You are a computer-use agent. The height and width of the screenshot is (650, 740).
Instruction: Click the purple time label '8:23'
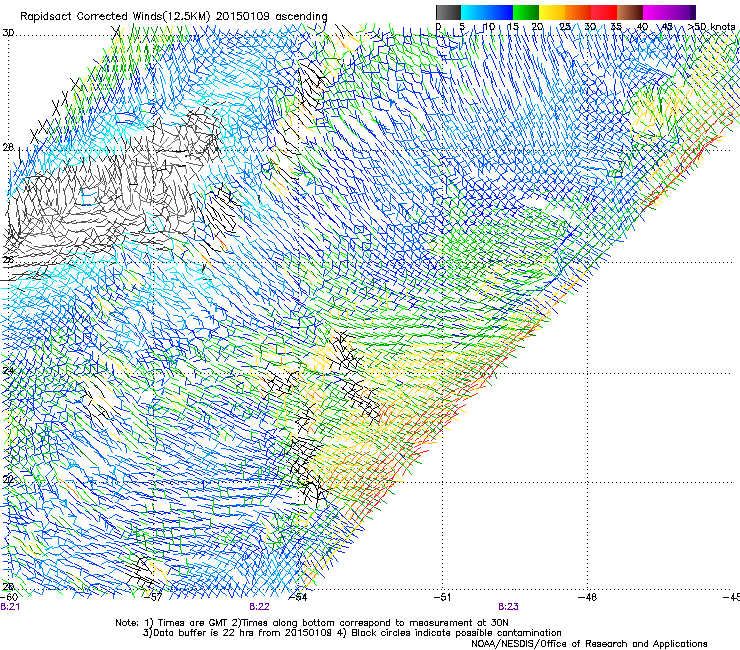coord(508,607)
